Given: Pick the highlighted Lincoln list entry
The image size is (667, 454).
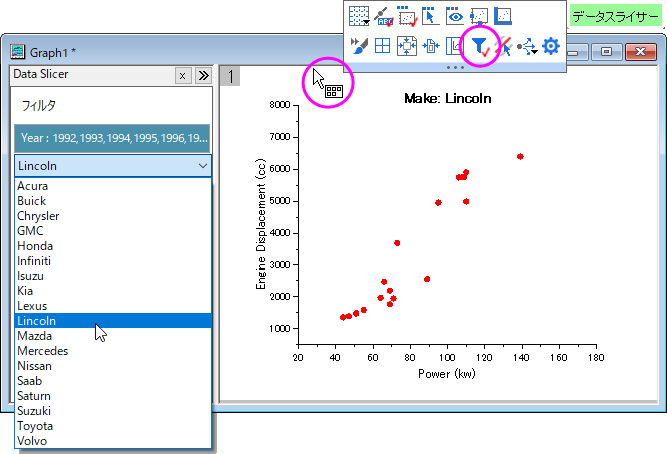Looking at the screenshot, I should coord(113,321).
